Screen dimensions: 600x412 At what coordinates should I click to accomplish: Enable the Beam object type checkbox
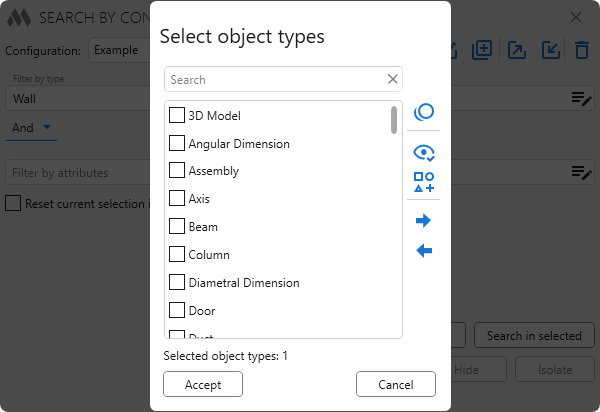(x=177, y=227)
